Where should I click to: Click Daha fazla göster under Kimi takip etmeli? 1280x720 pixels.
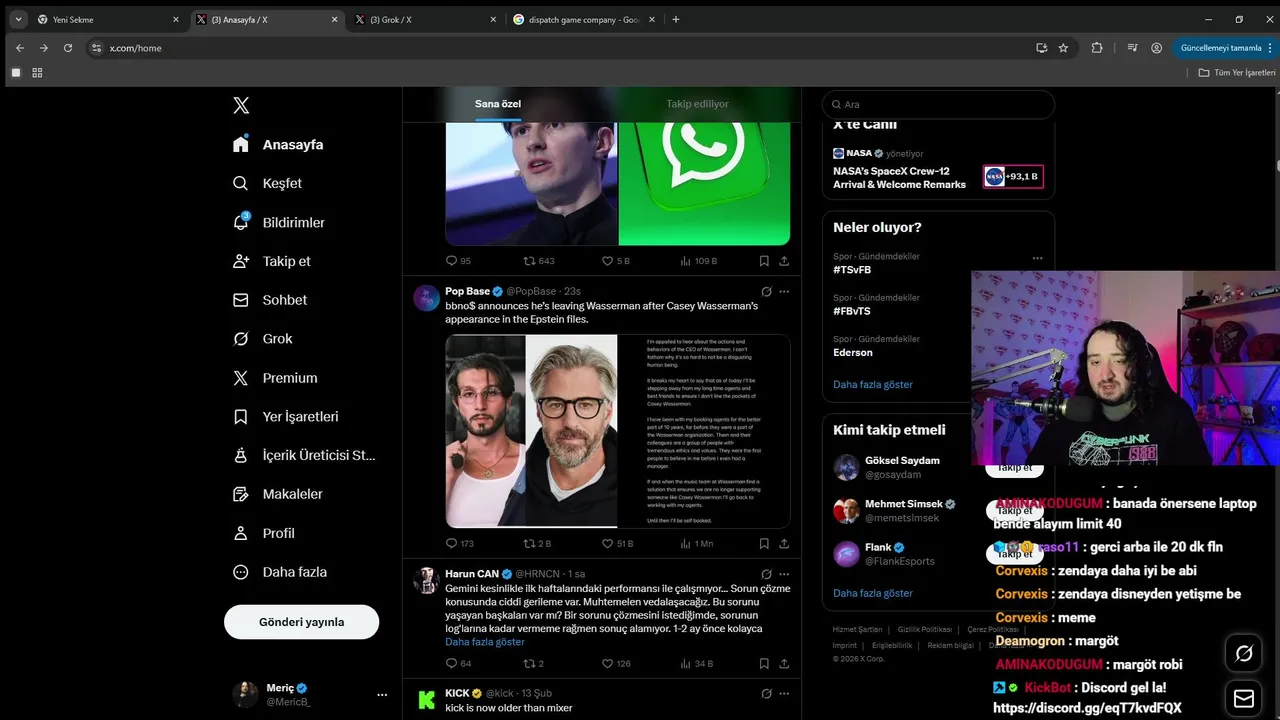click(873, 593)
